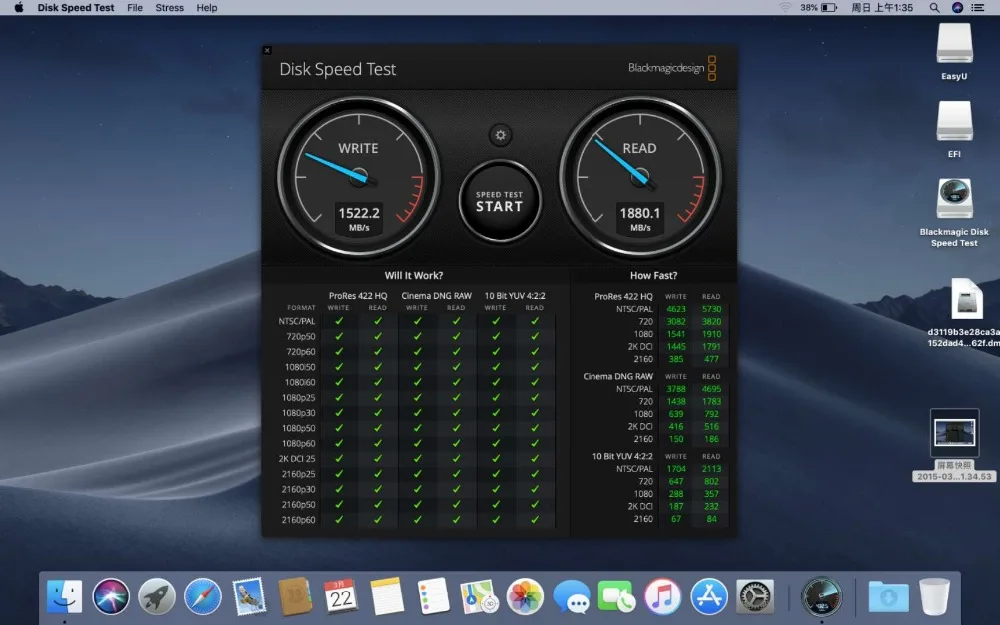Close the Disk Speed Test window
This screenshot has height=625, width=1000.
tap(267, 50)
